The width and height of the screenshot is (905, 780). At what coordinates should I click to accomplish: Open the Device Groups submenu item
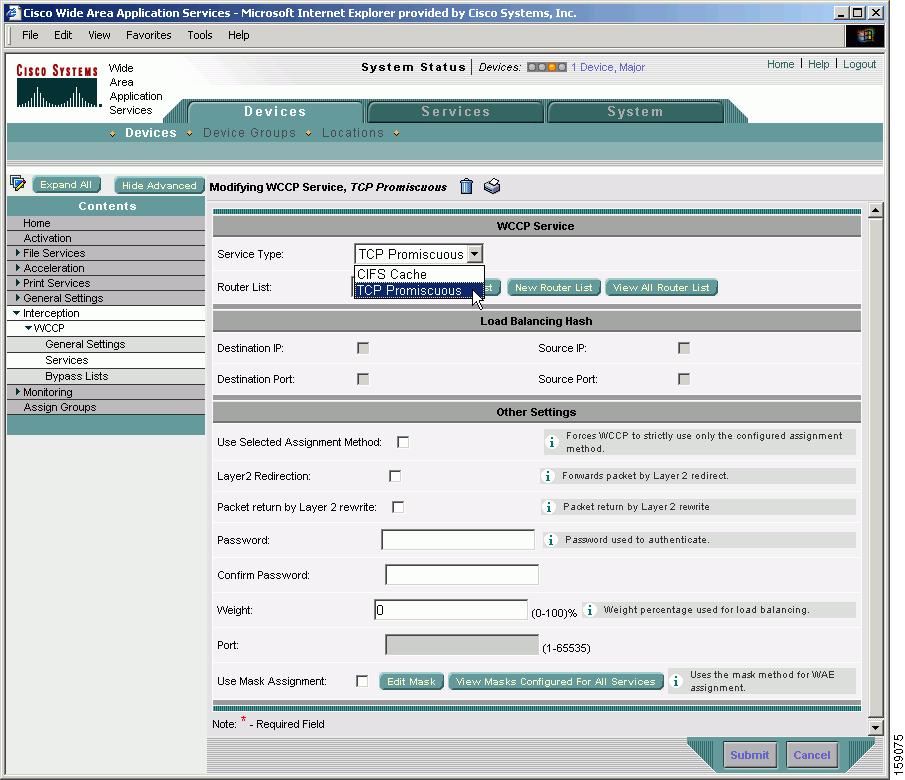(249, 133)
